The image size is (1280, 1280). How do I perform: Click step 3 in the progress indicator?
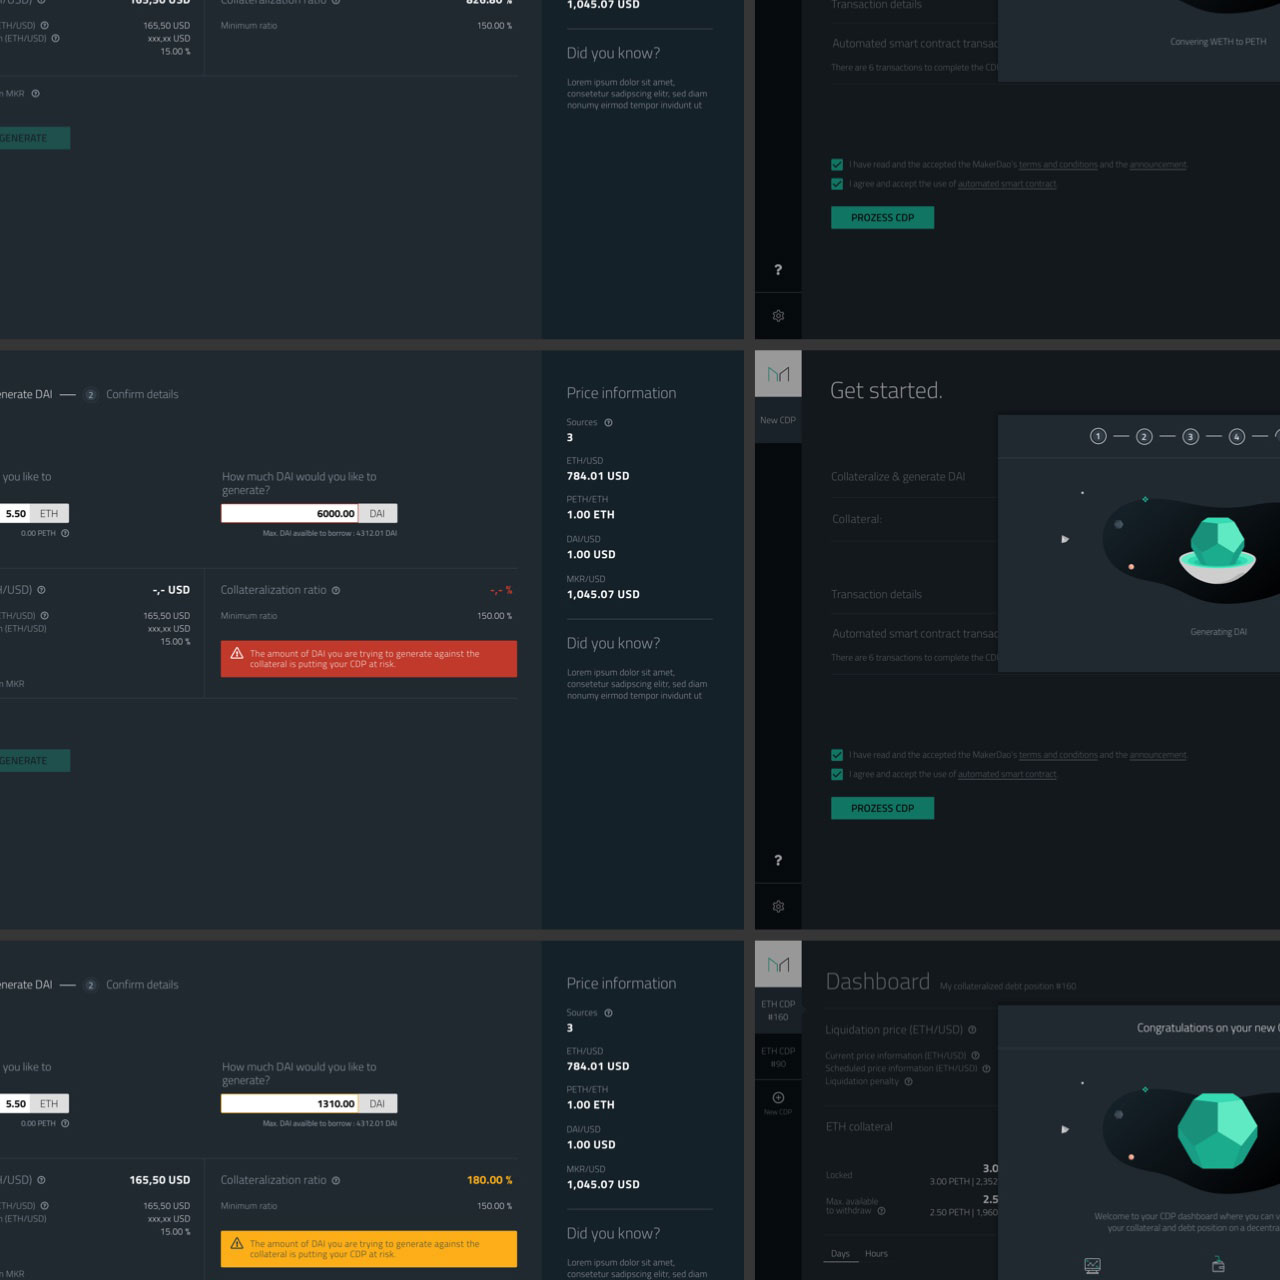[x=1190, y=436]
